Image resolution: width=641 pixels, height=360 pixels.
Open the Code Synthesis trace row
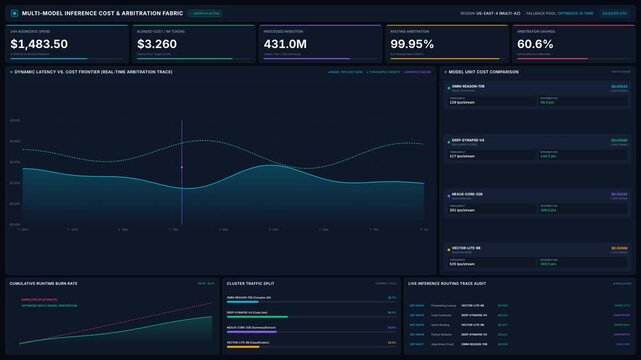pyautogui.click(x=520, y=315)
